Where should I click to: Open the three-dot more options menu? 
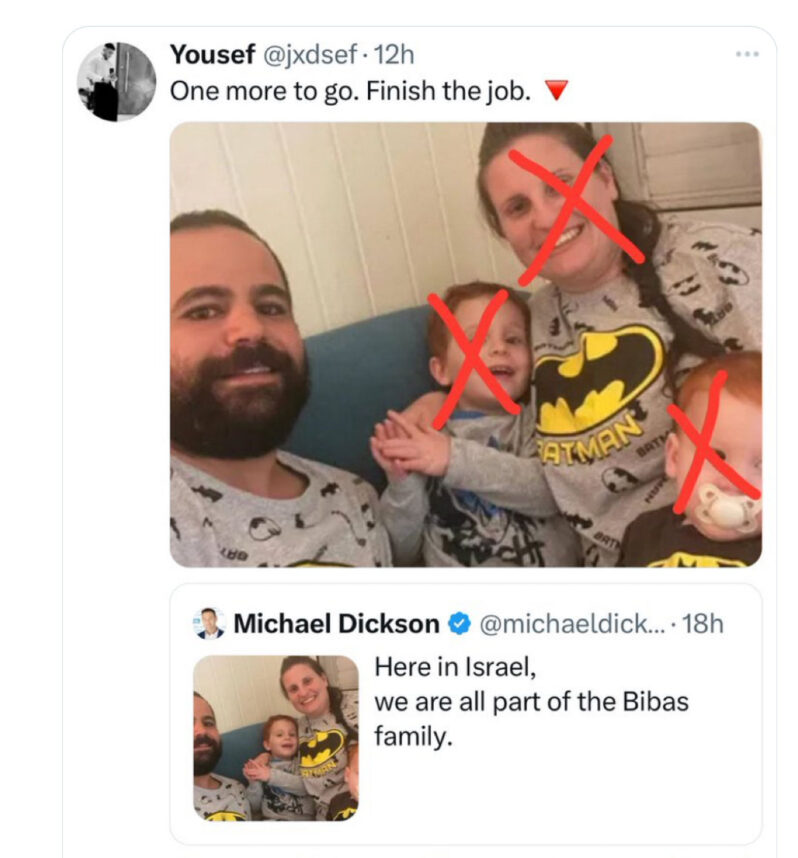pos(746,55)
